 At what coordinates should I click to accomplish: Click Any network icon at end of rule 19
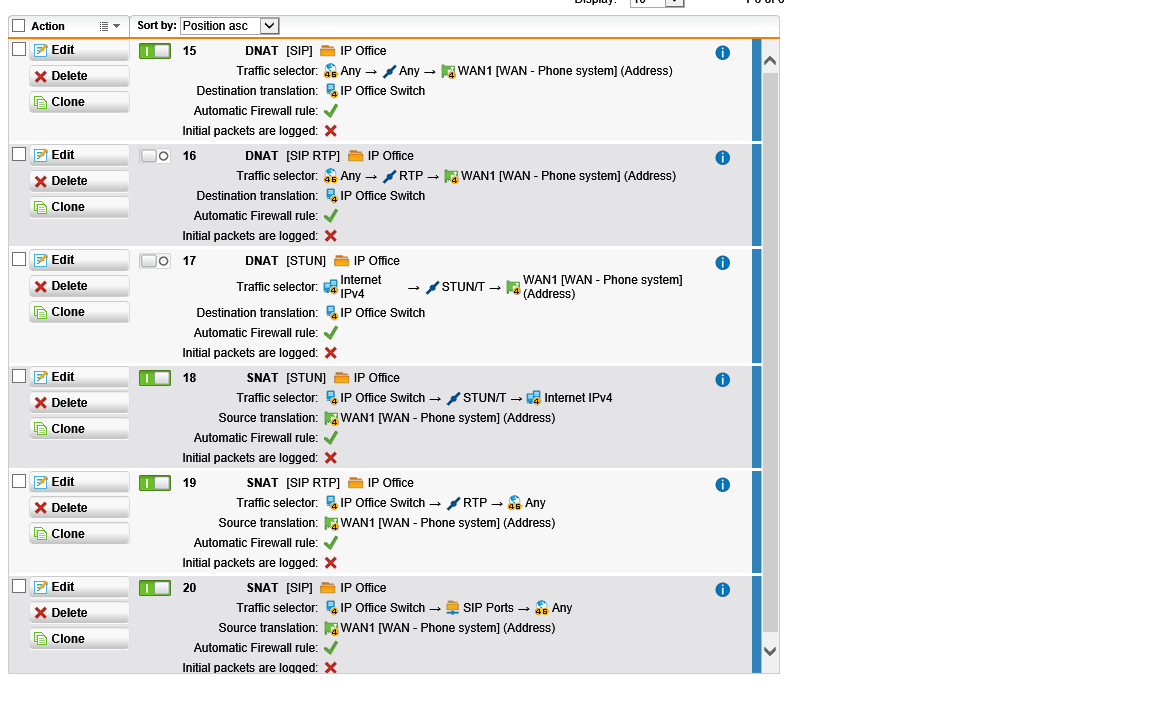pyautogui.click(x=515, y=503)
